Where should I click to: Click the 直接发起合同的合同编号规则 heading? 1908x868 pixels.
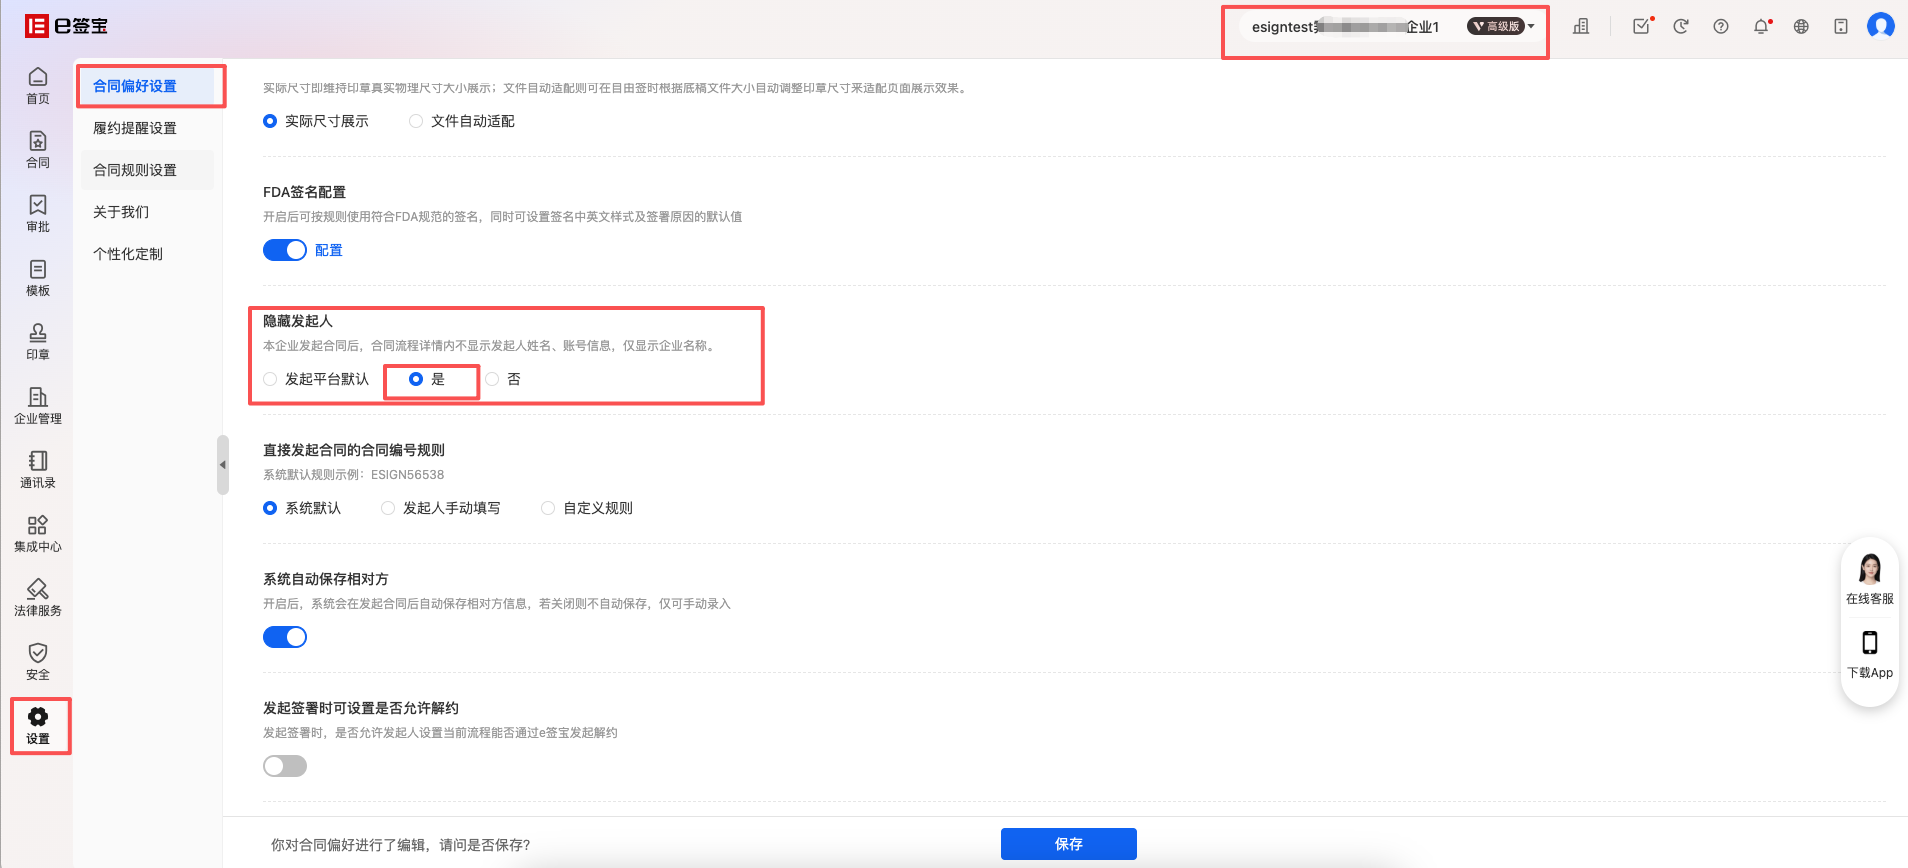pyautogui.click(x=354, y=450)
